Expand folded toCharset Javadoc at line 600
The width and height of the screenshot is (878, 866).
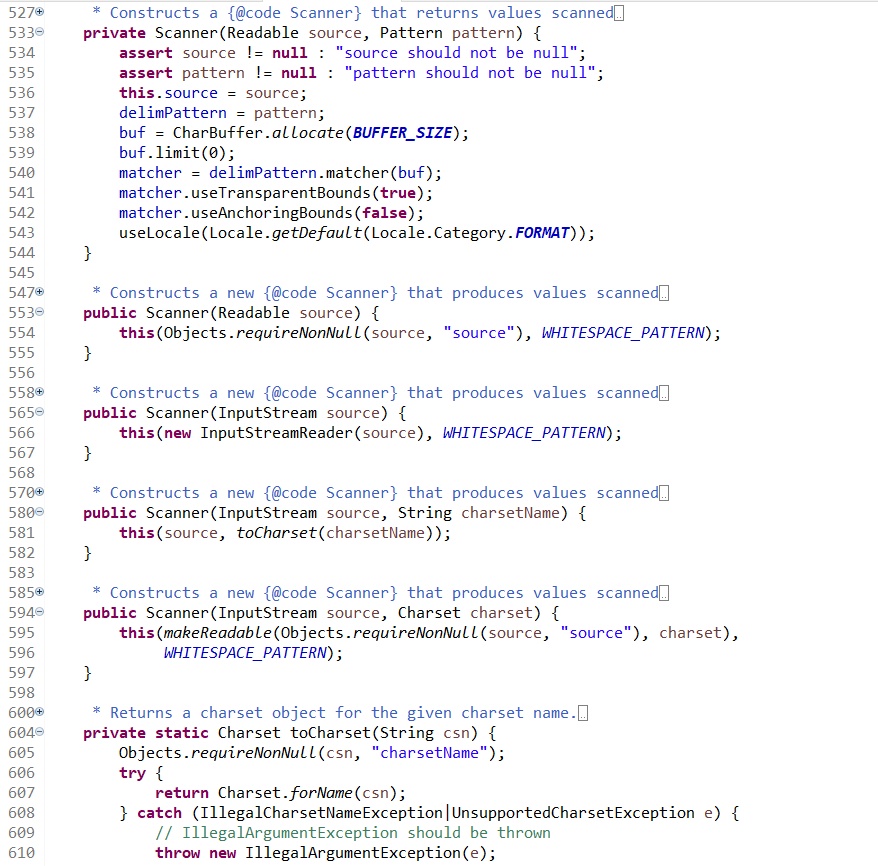click(40, 712)
